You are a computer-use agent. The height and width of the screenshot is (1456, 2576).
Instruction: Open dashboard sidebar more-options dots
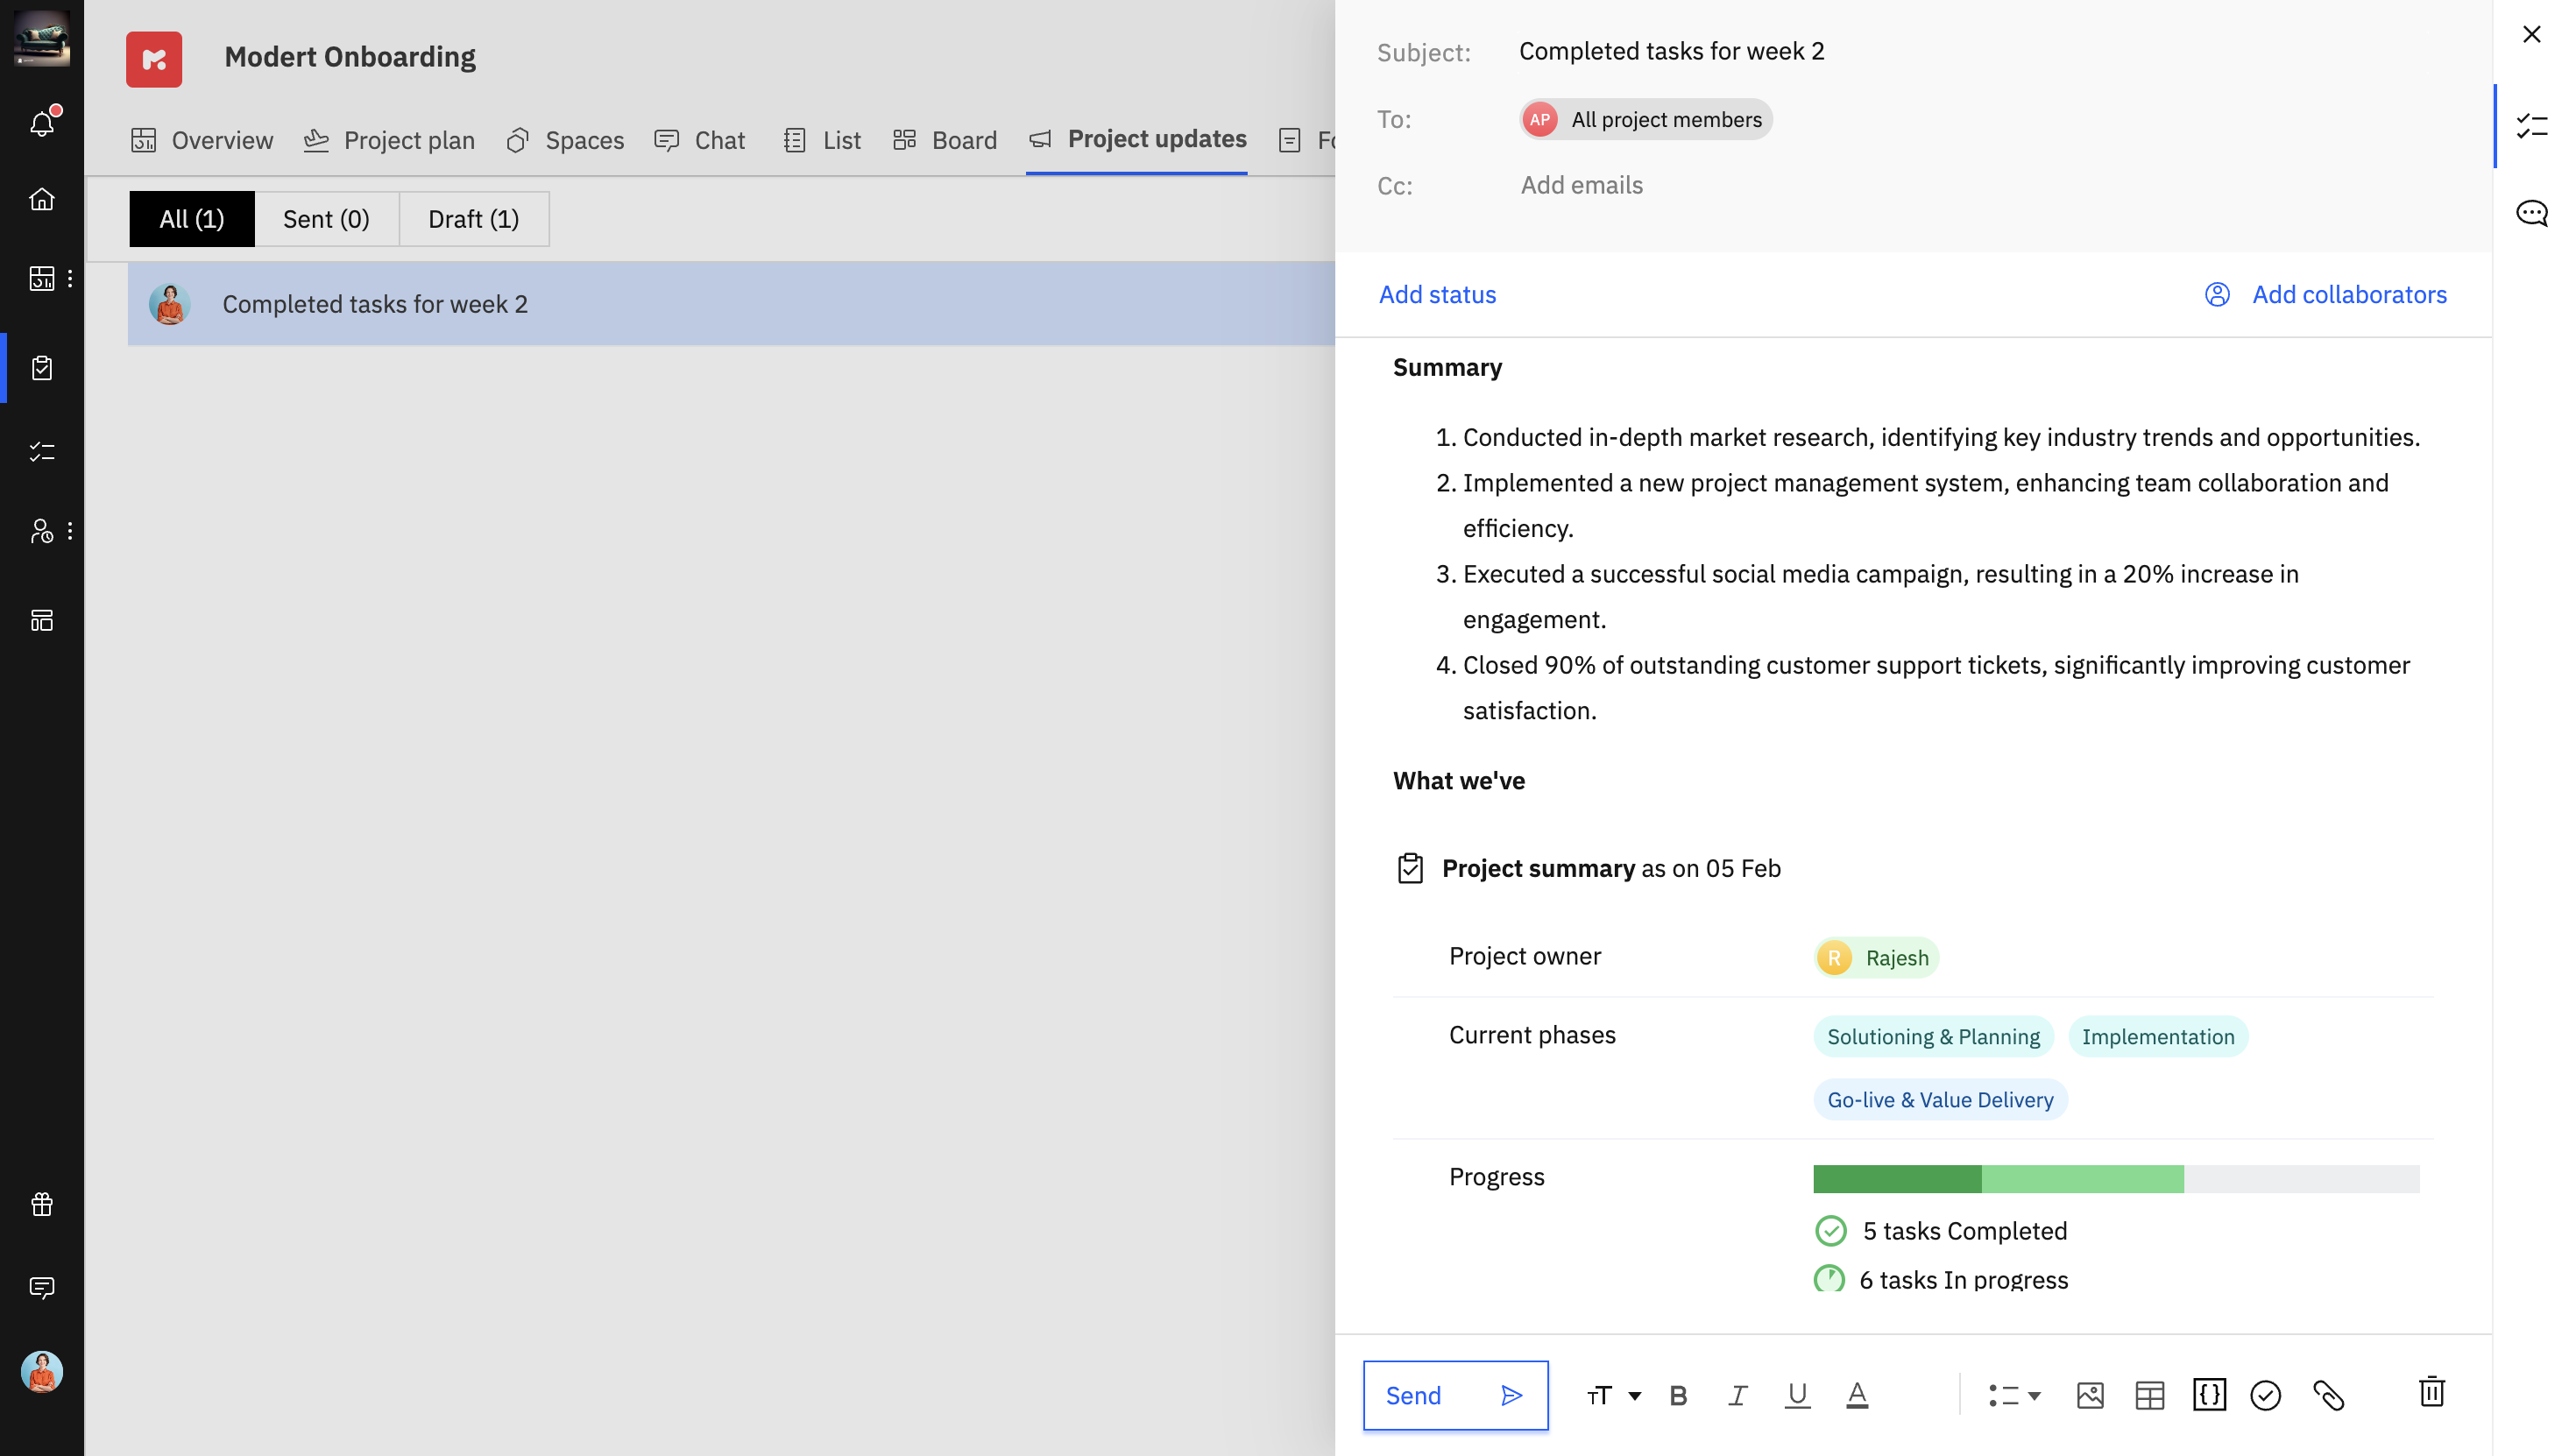70,278
